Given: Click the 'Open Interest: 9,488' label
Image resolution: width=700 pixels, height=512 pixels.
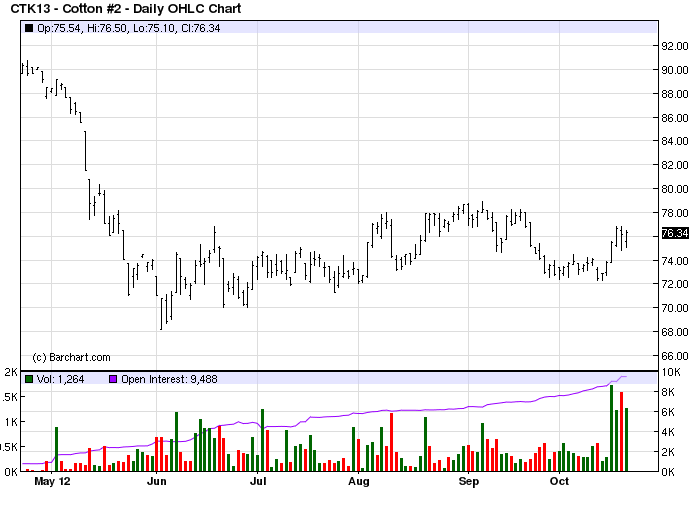Looking at the screenshot, I should pos(169,379).
